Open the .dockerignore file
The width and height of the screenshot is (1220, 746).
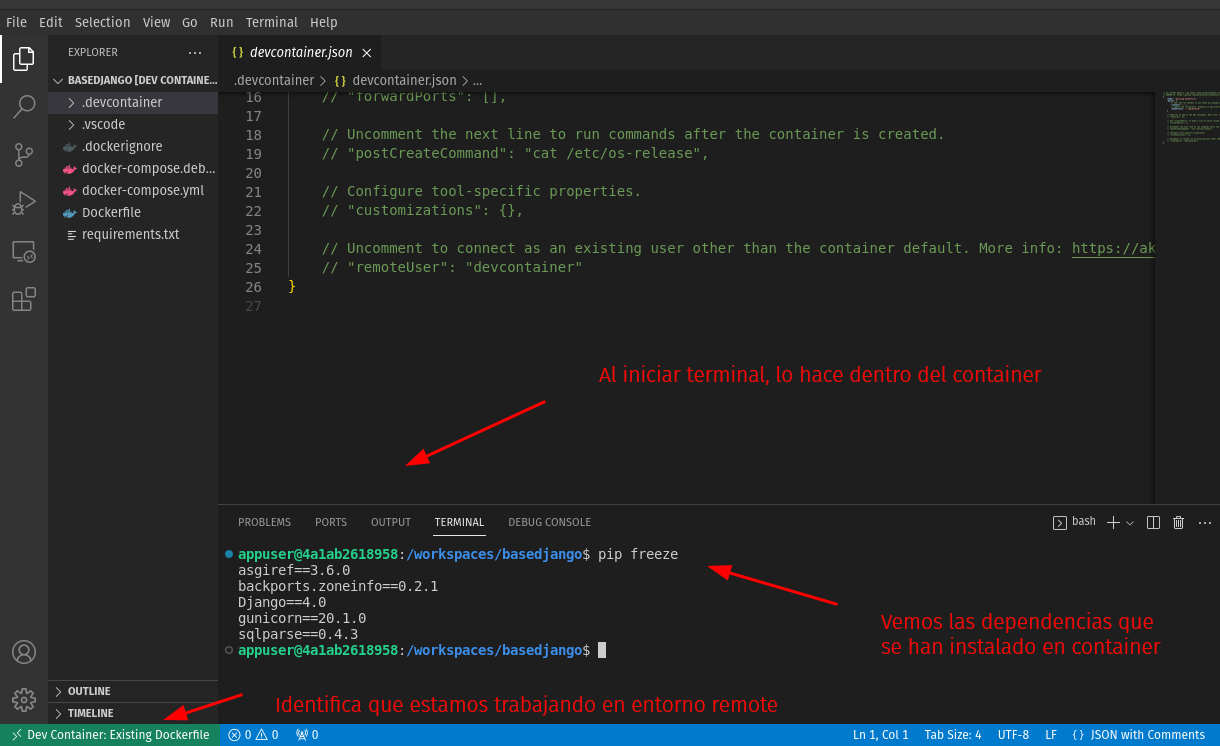tap(133, 146)
